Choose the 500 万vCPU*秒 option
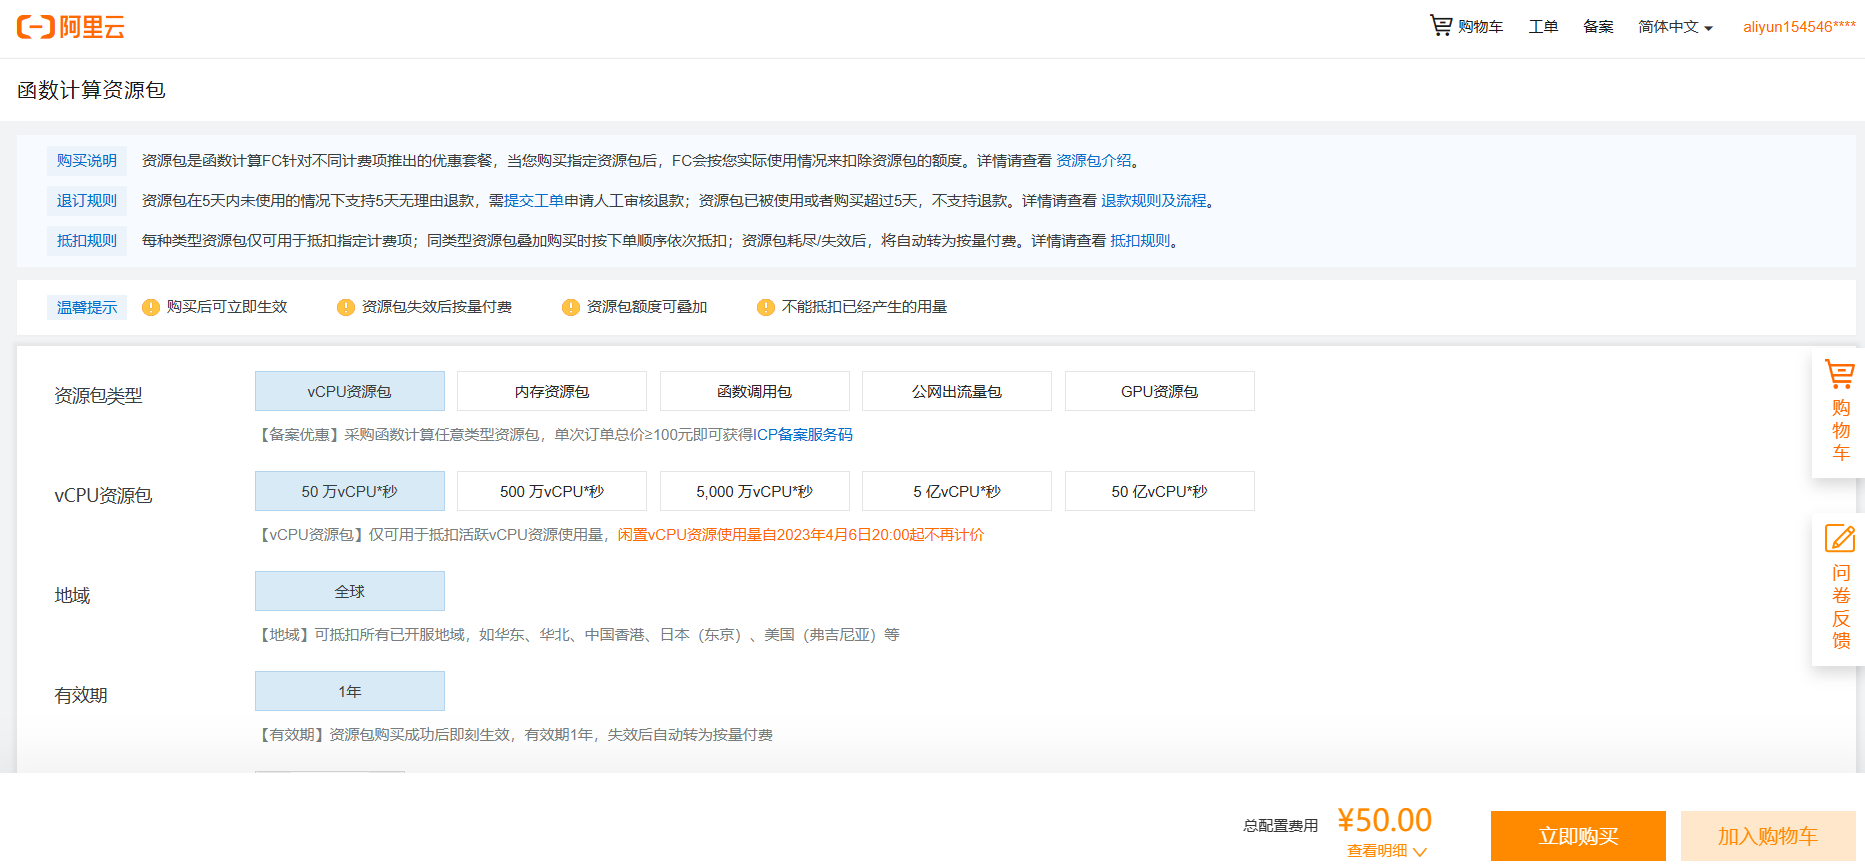This screenshot has width=1865, height=868. (552, 491)
